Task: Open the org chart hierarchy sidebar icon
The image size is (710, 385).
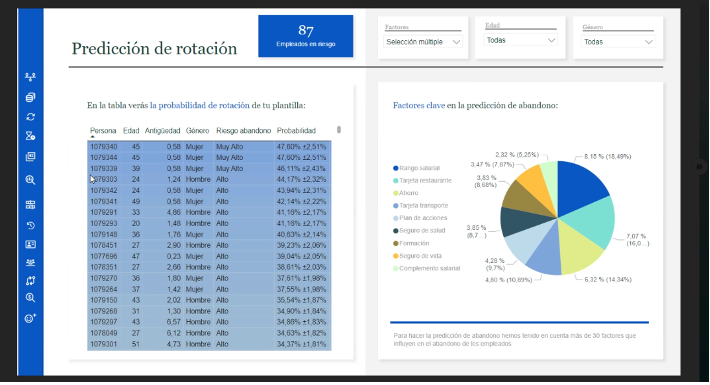Action: [30, 77]
